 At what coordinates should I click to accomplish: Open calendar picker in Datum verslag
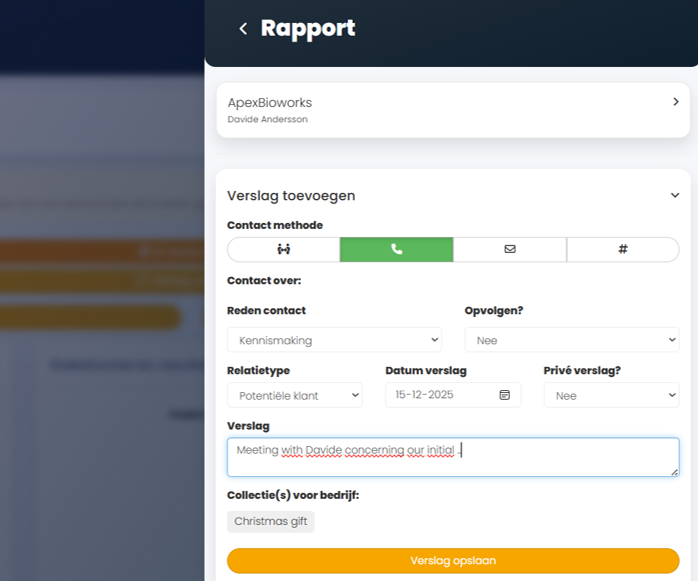coord(504,395)
